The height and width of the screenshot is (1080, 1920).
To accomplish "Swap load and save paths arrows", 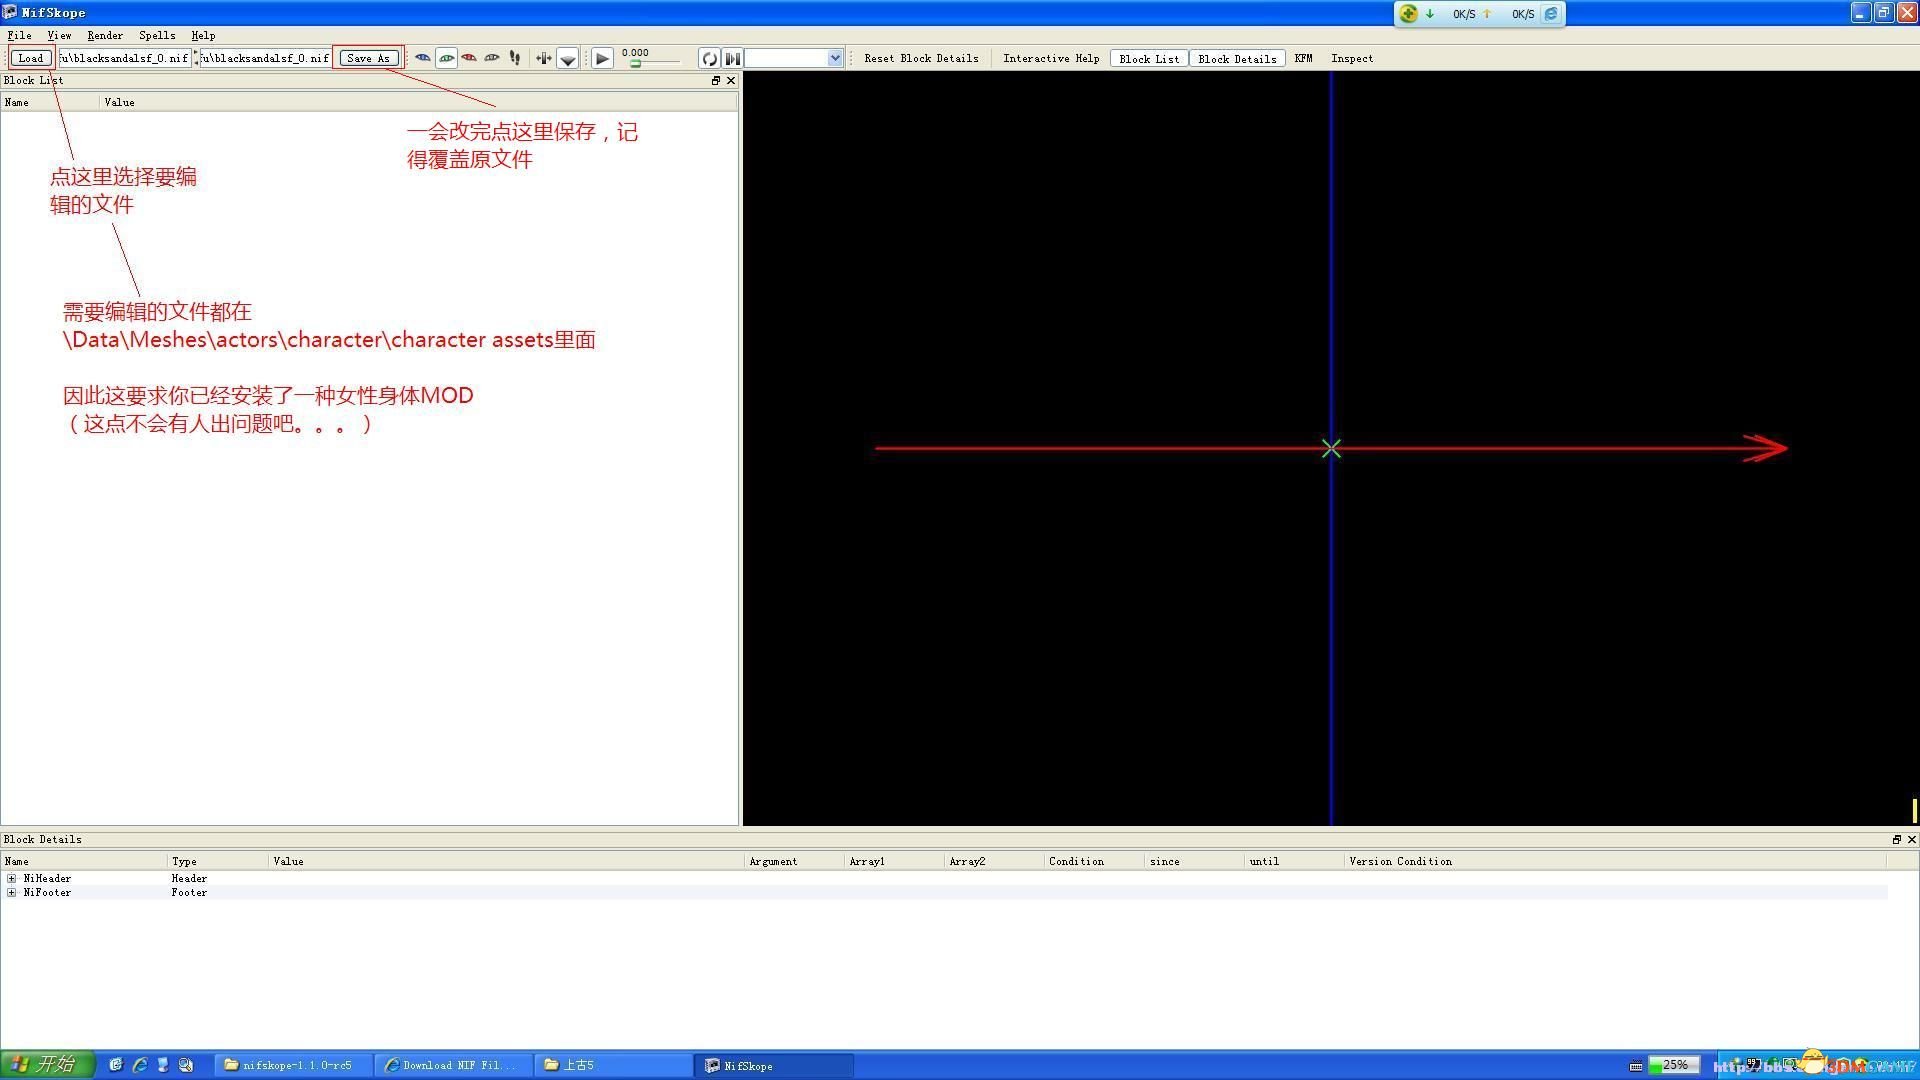I will point(195,58).
